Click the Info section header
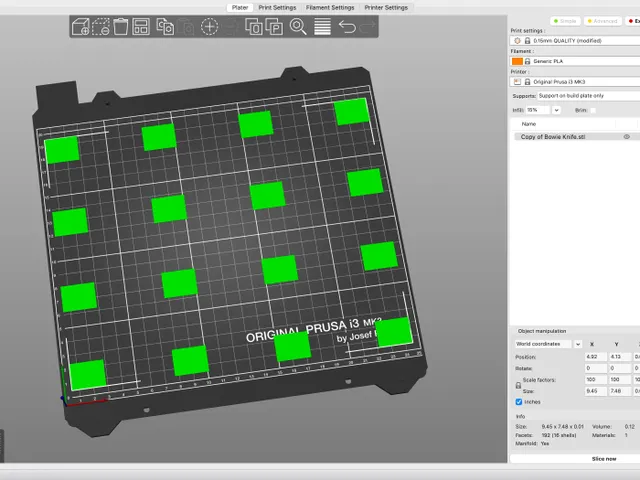 tap(520, 417)
